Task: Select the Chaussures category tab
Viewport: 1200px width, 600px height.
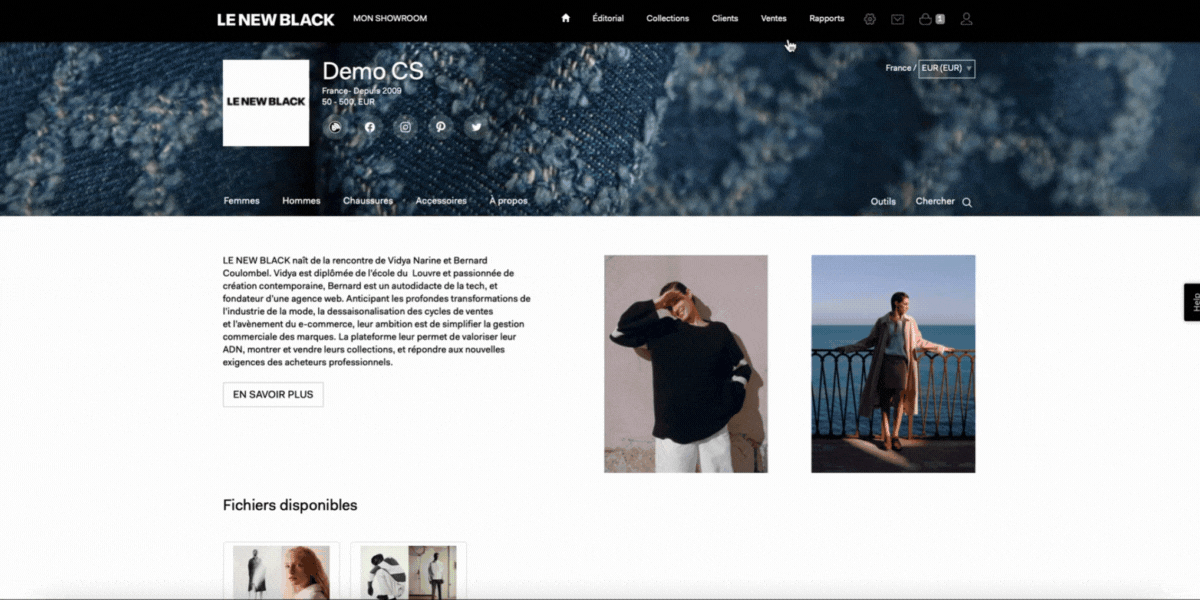Action: tap(368, 201)
